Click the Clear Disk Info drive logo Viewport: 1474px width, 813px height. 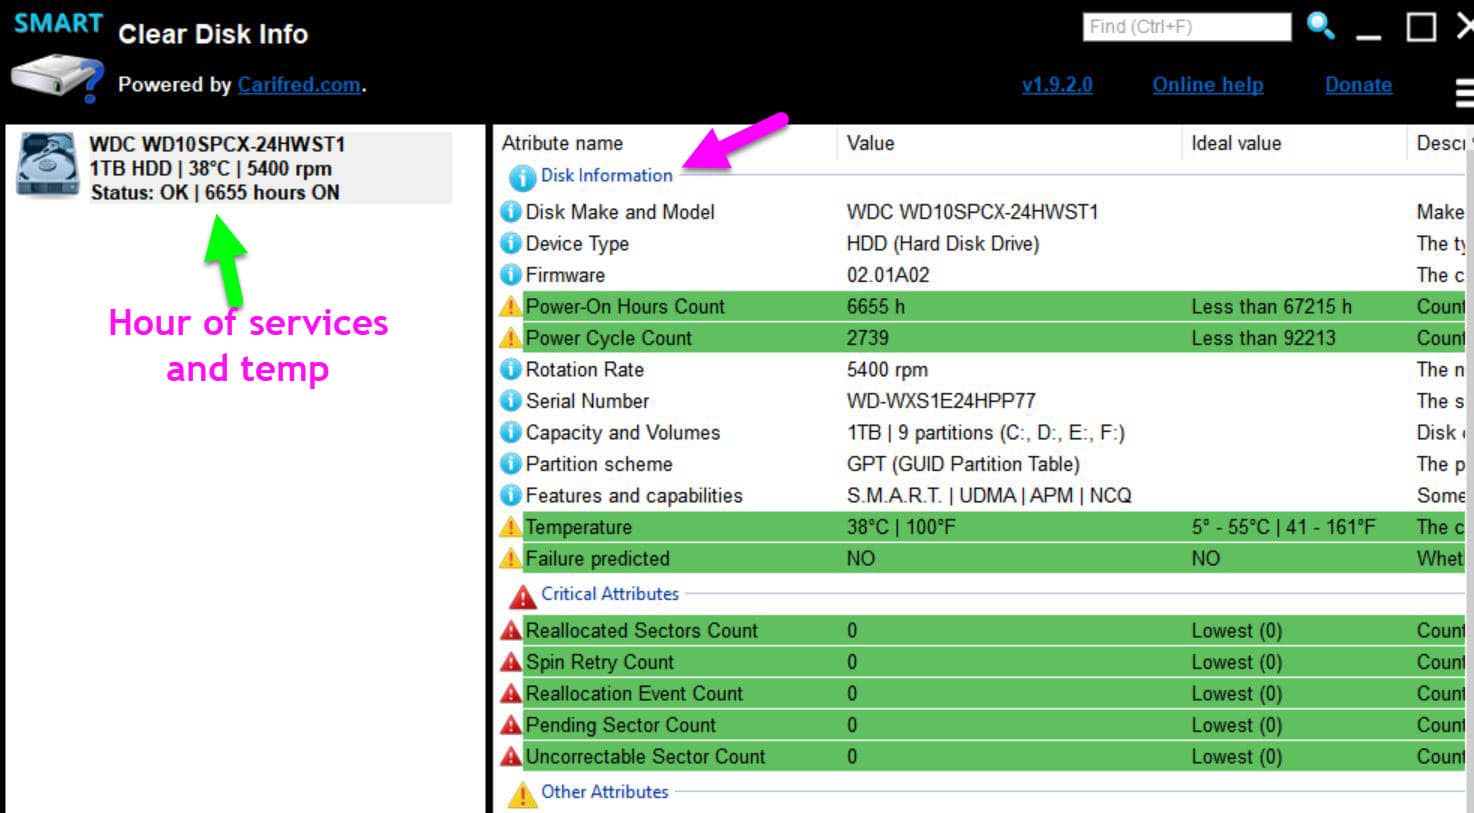[x=57, y=78]
